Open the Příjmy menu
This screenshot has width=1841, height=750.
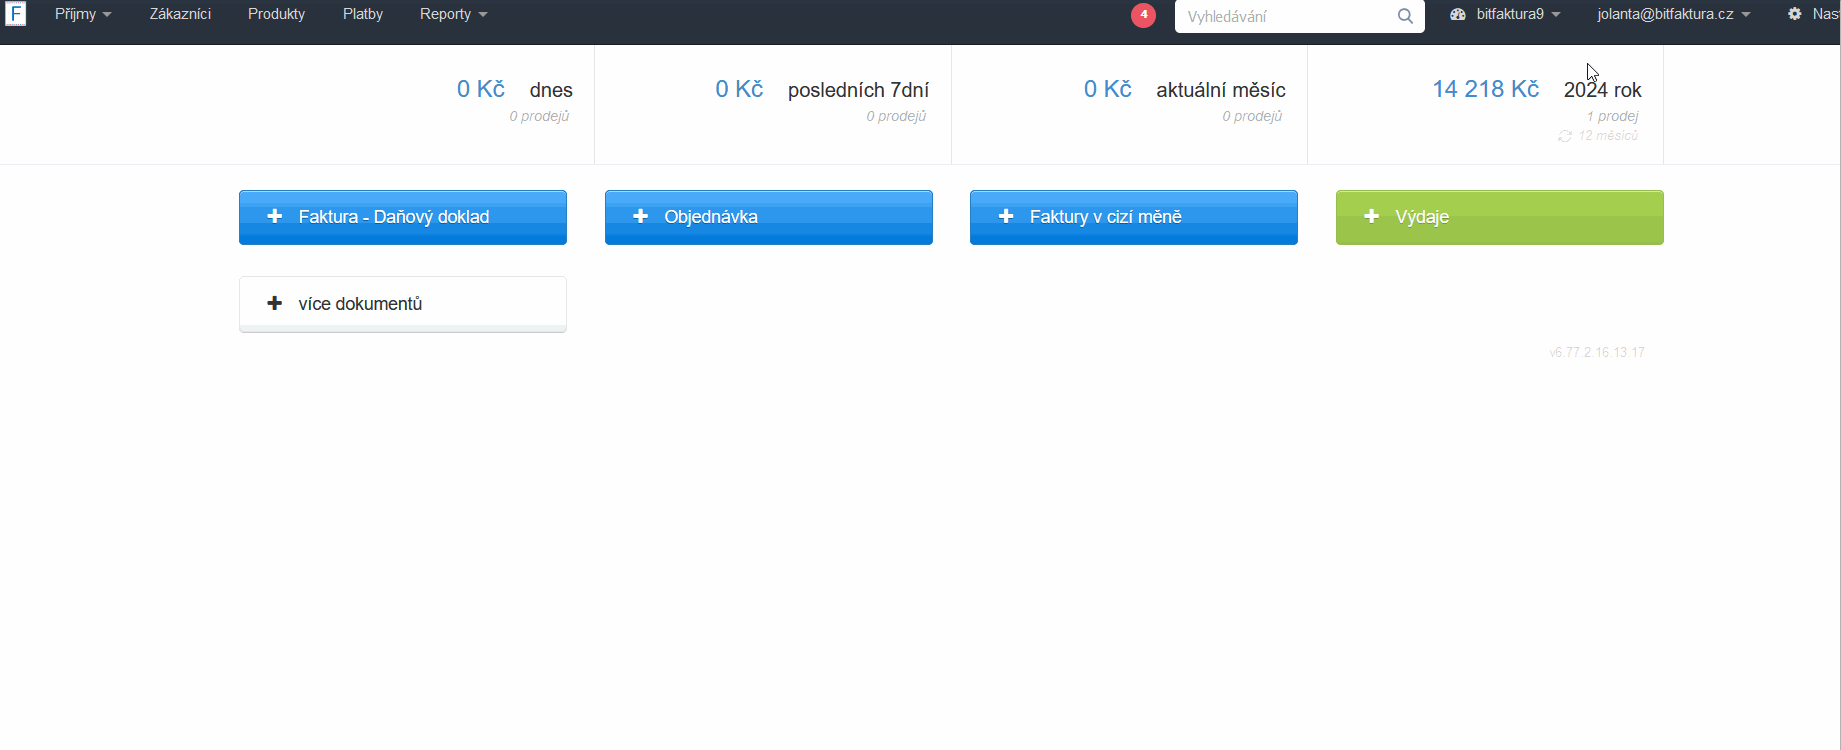click(83, 14)
